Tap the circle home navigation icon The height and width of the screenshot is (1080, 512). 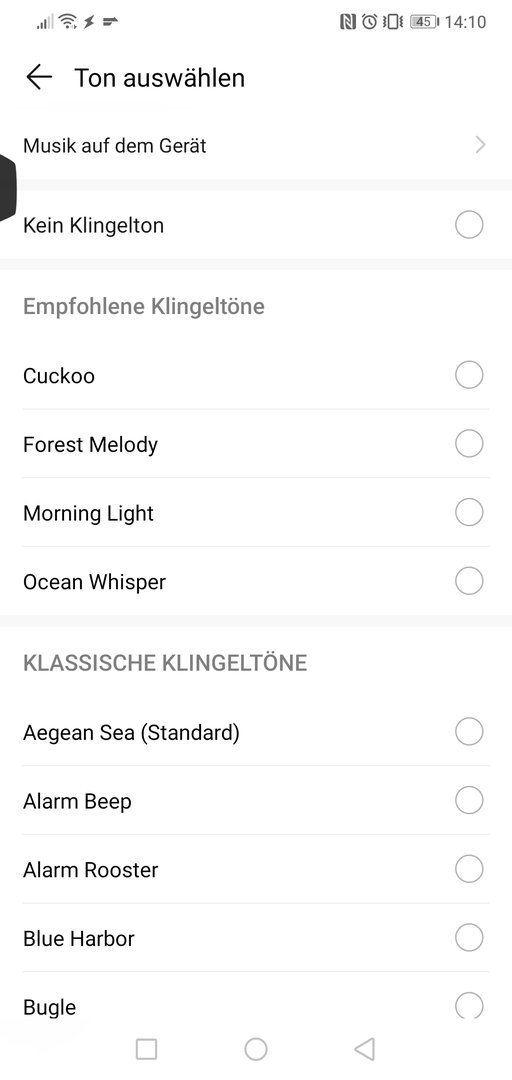click(256, 1049)
